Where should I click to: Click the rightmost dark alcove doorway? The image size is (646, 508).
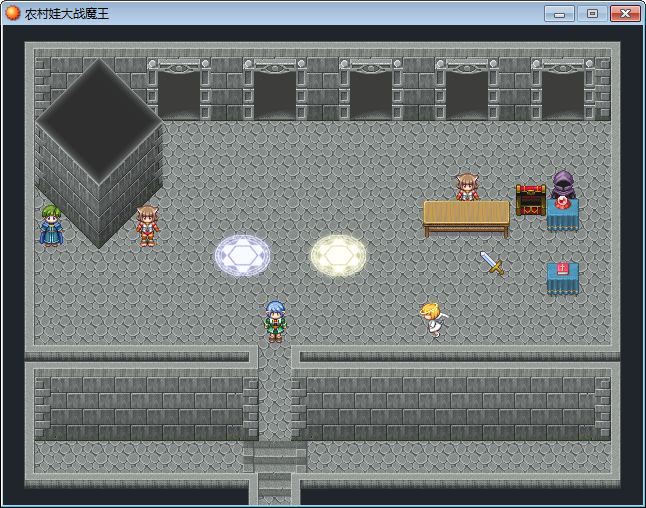563,95
